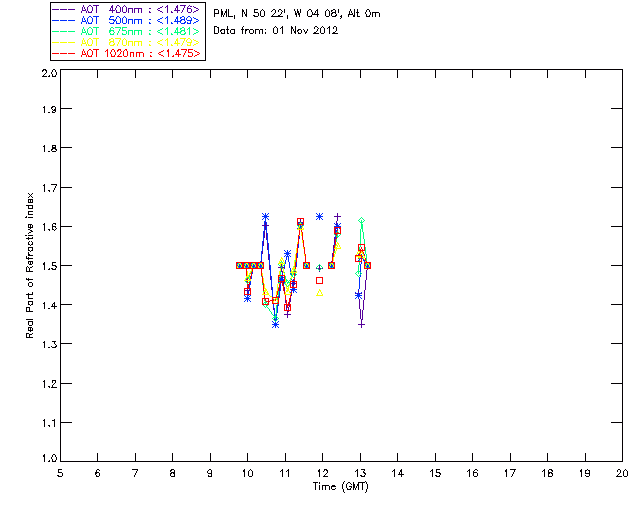Click the y-axis tick label 1.7
Screen dimensions: 640x512
pos(49,188)
